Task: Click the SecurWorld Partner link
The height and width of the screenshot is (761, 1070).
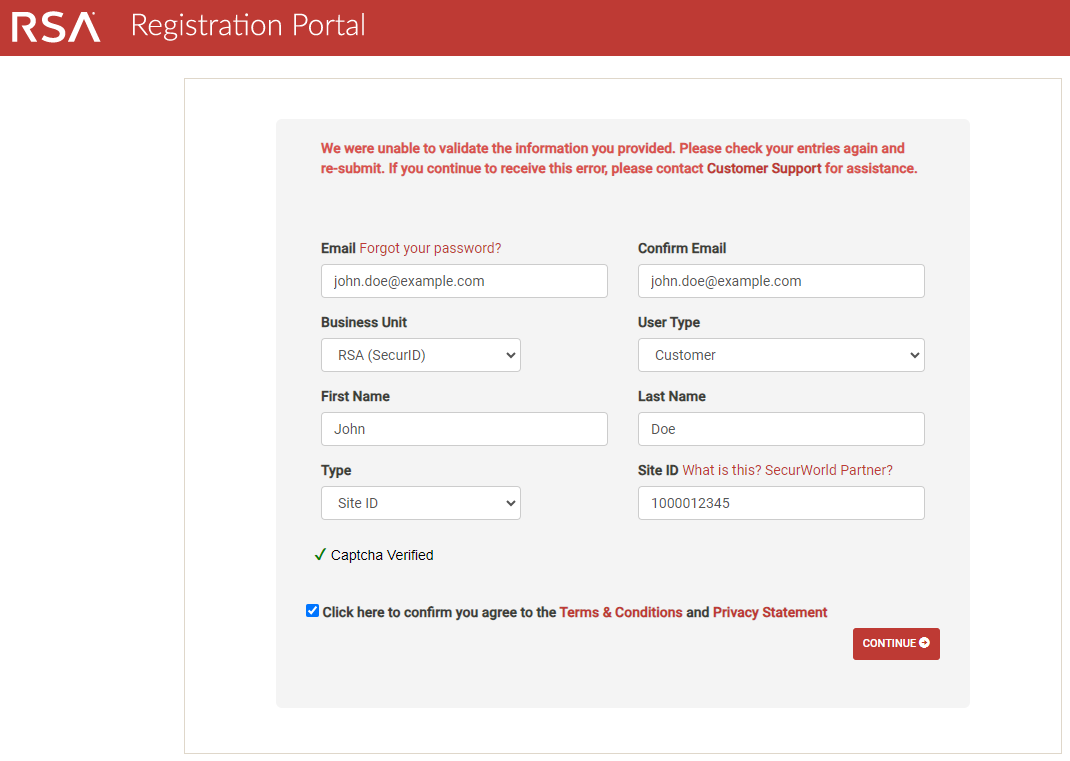Action: (830, 470)
